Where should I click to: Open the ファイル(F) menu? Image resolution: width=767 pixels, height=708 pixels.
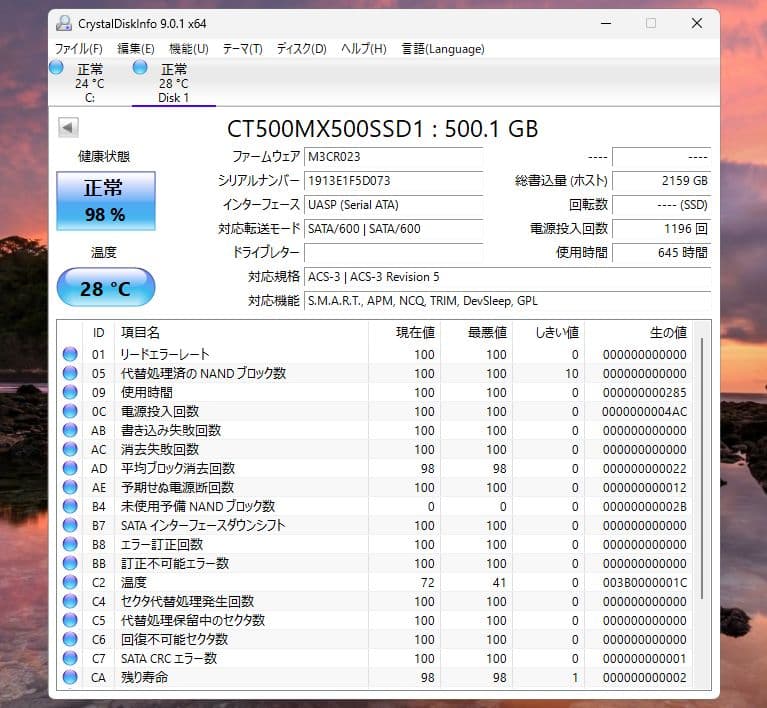pos(78,48)
